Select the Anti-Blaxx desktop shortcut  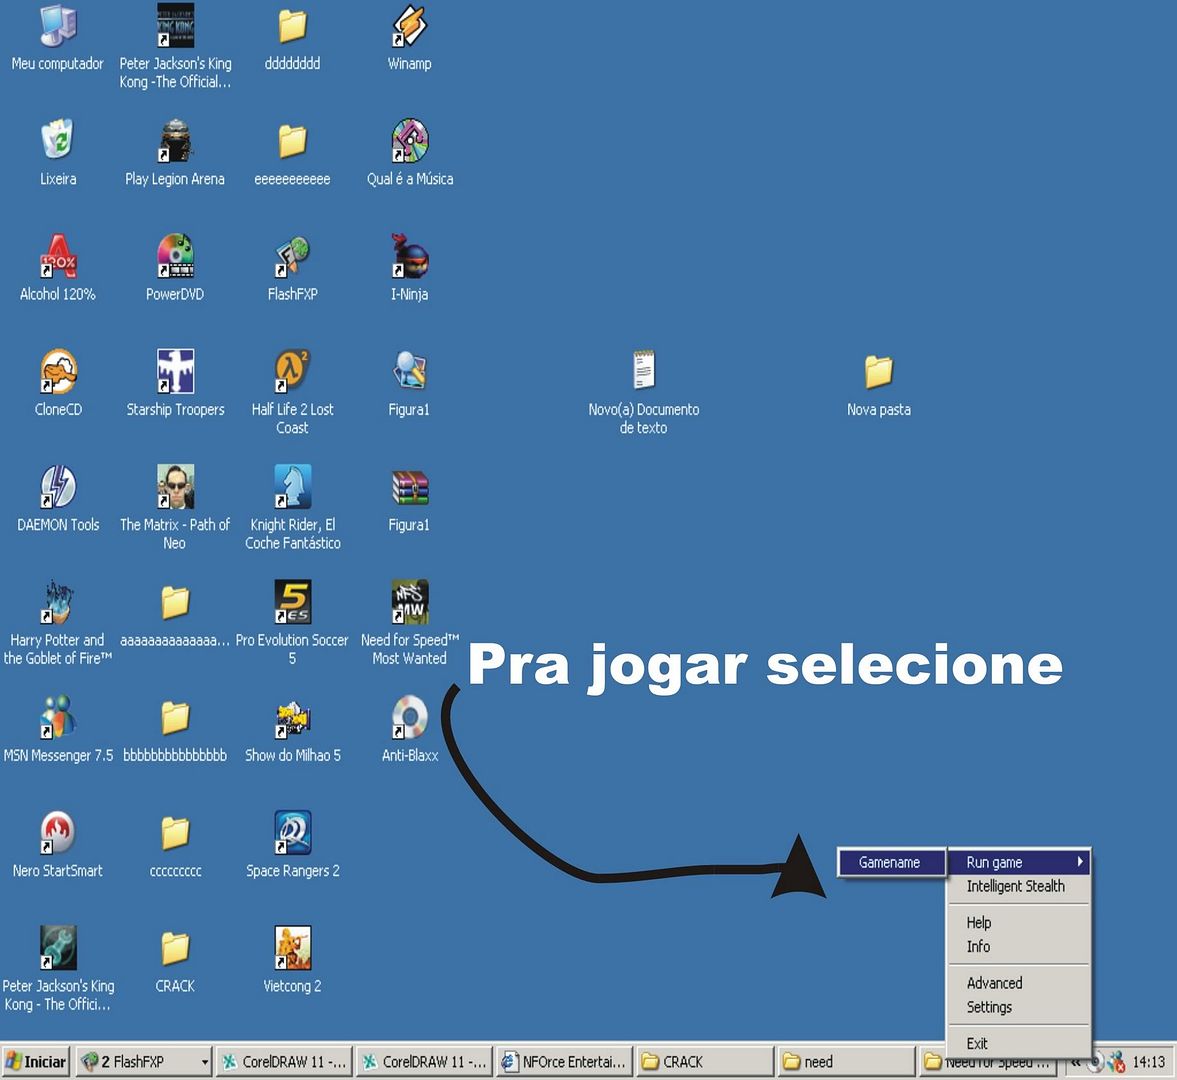409,718
